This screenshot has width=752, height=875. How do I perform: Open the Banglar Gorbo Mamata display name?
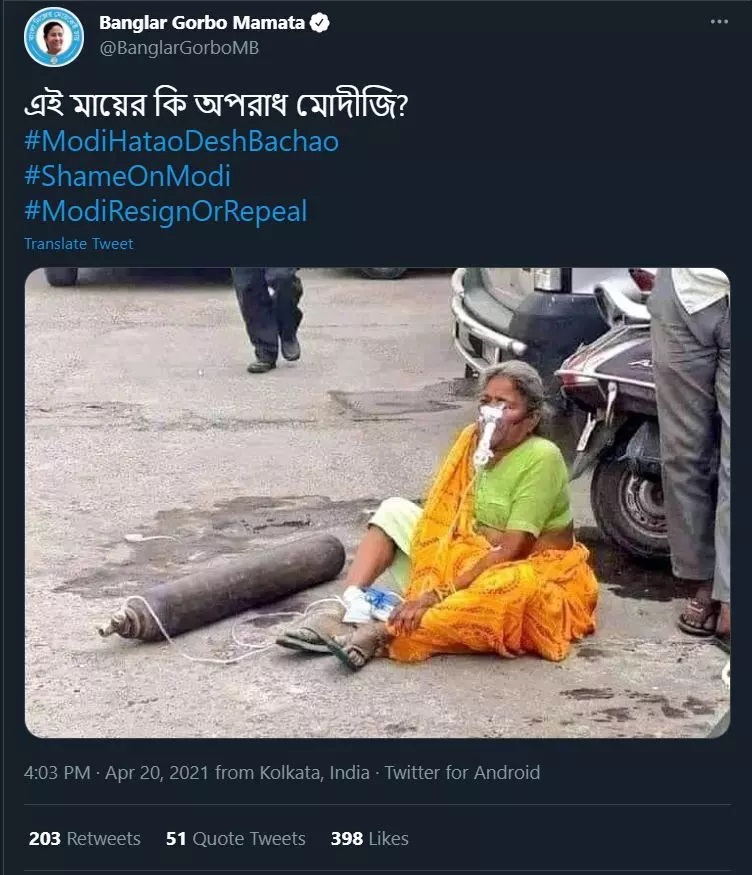pos(202,24)
